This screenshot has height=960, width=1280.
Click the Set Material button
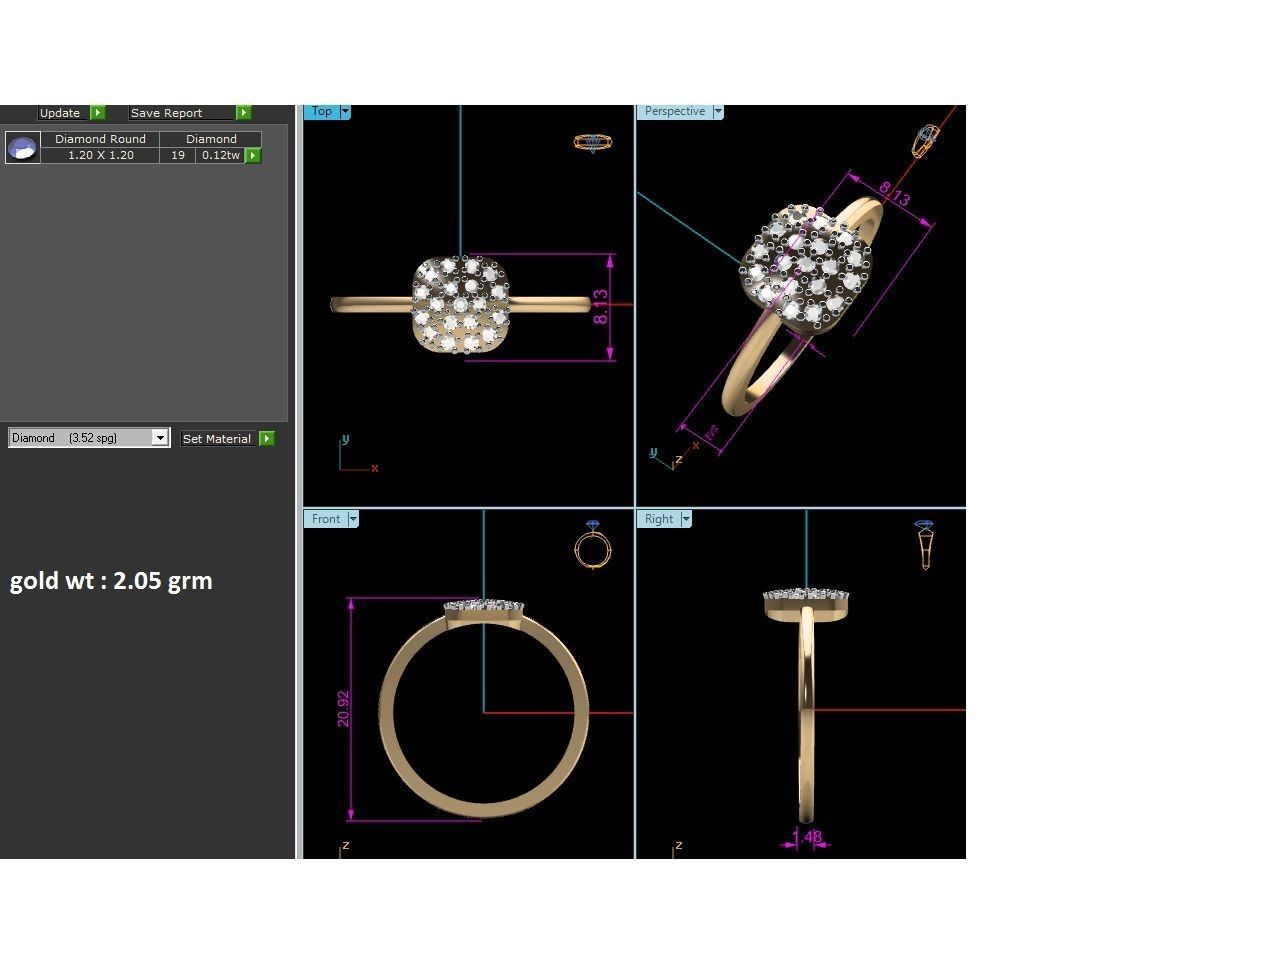pyautogui.click(x=218, y=439)
